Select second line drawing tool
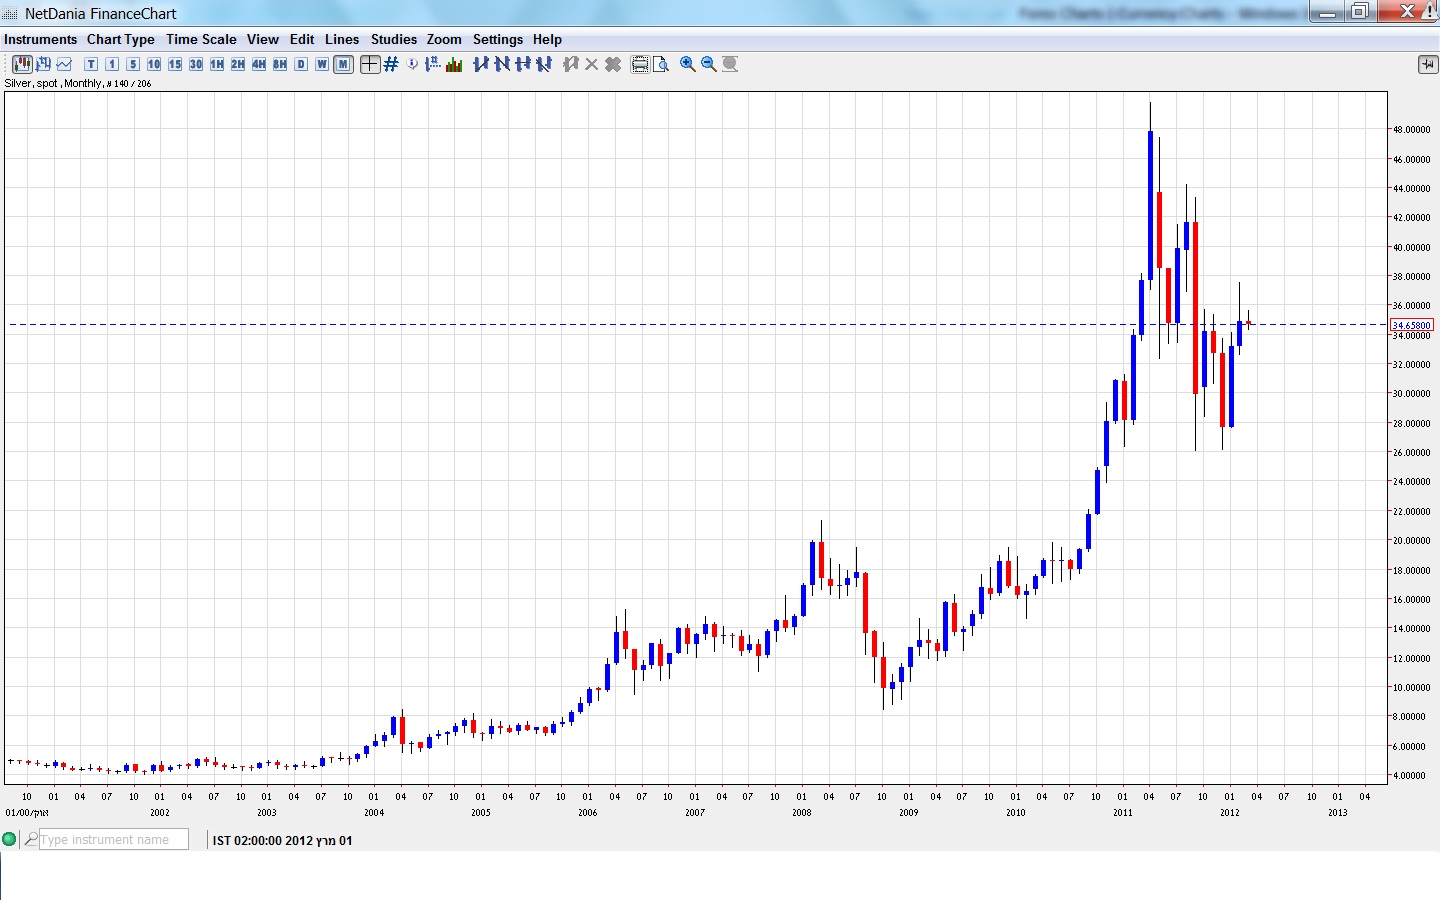The width and height of the screenshot is (1440, 900). [502, 64]
